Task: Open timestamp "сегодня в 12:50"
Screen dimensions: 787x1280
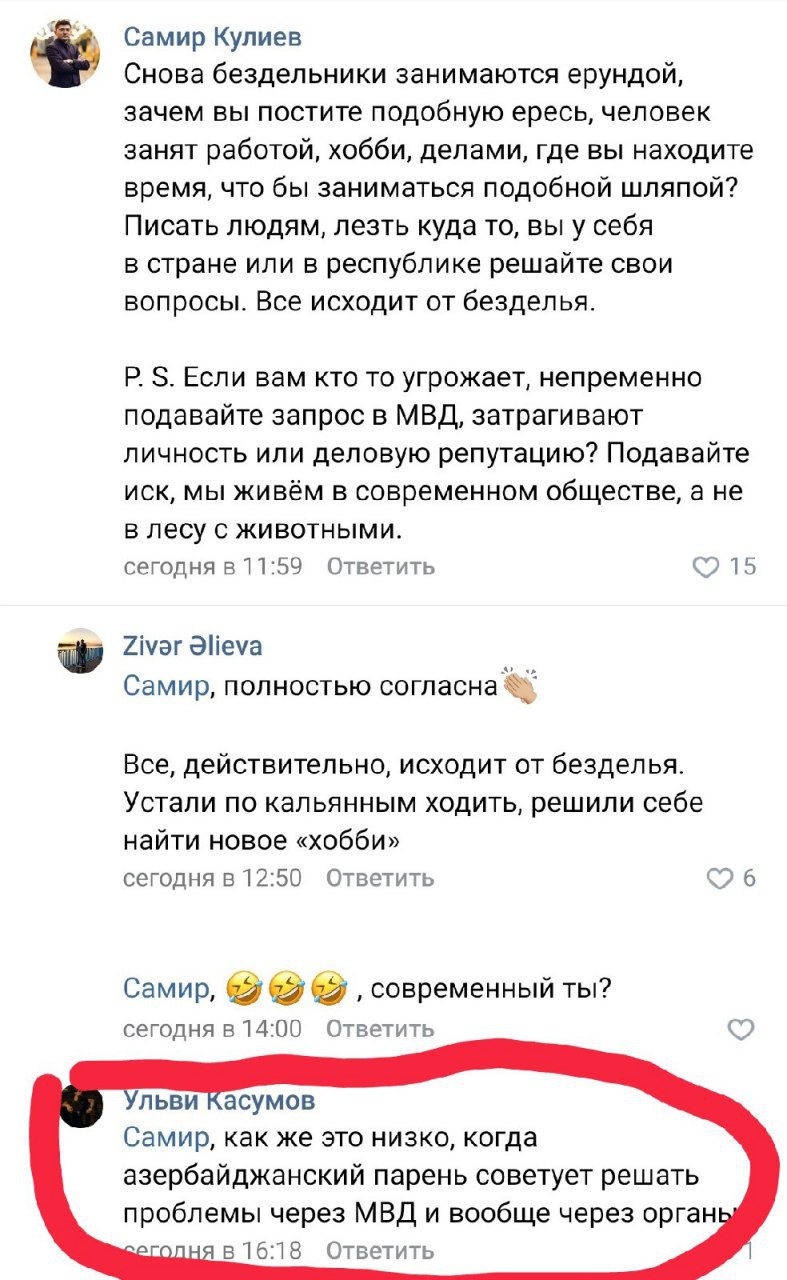Action: [212, 879]
